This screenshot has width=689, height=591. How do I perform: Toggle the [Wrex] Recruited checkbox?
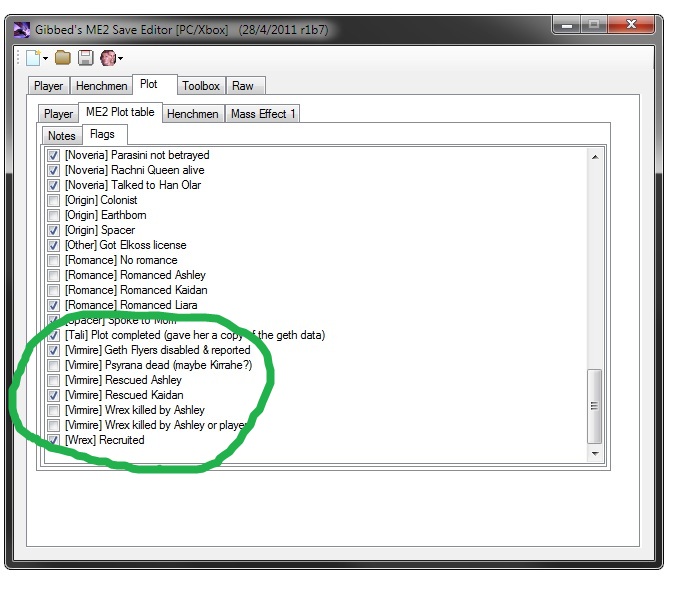pyautogui.click(x=54, y=440)
